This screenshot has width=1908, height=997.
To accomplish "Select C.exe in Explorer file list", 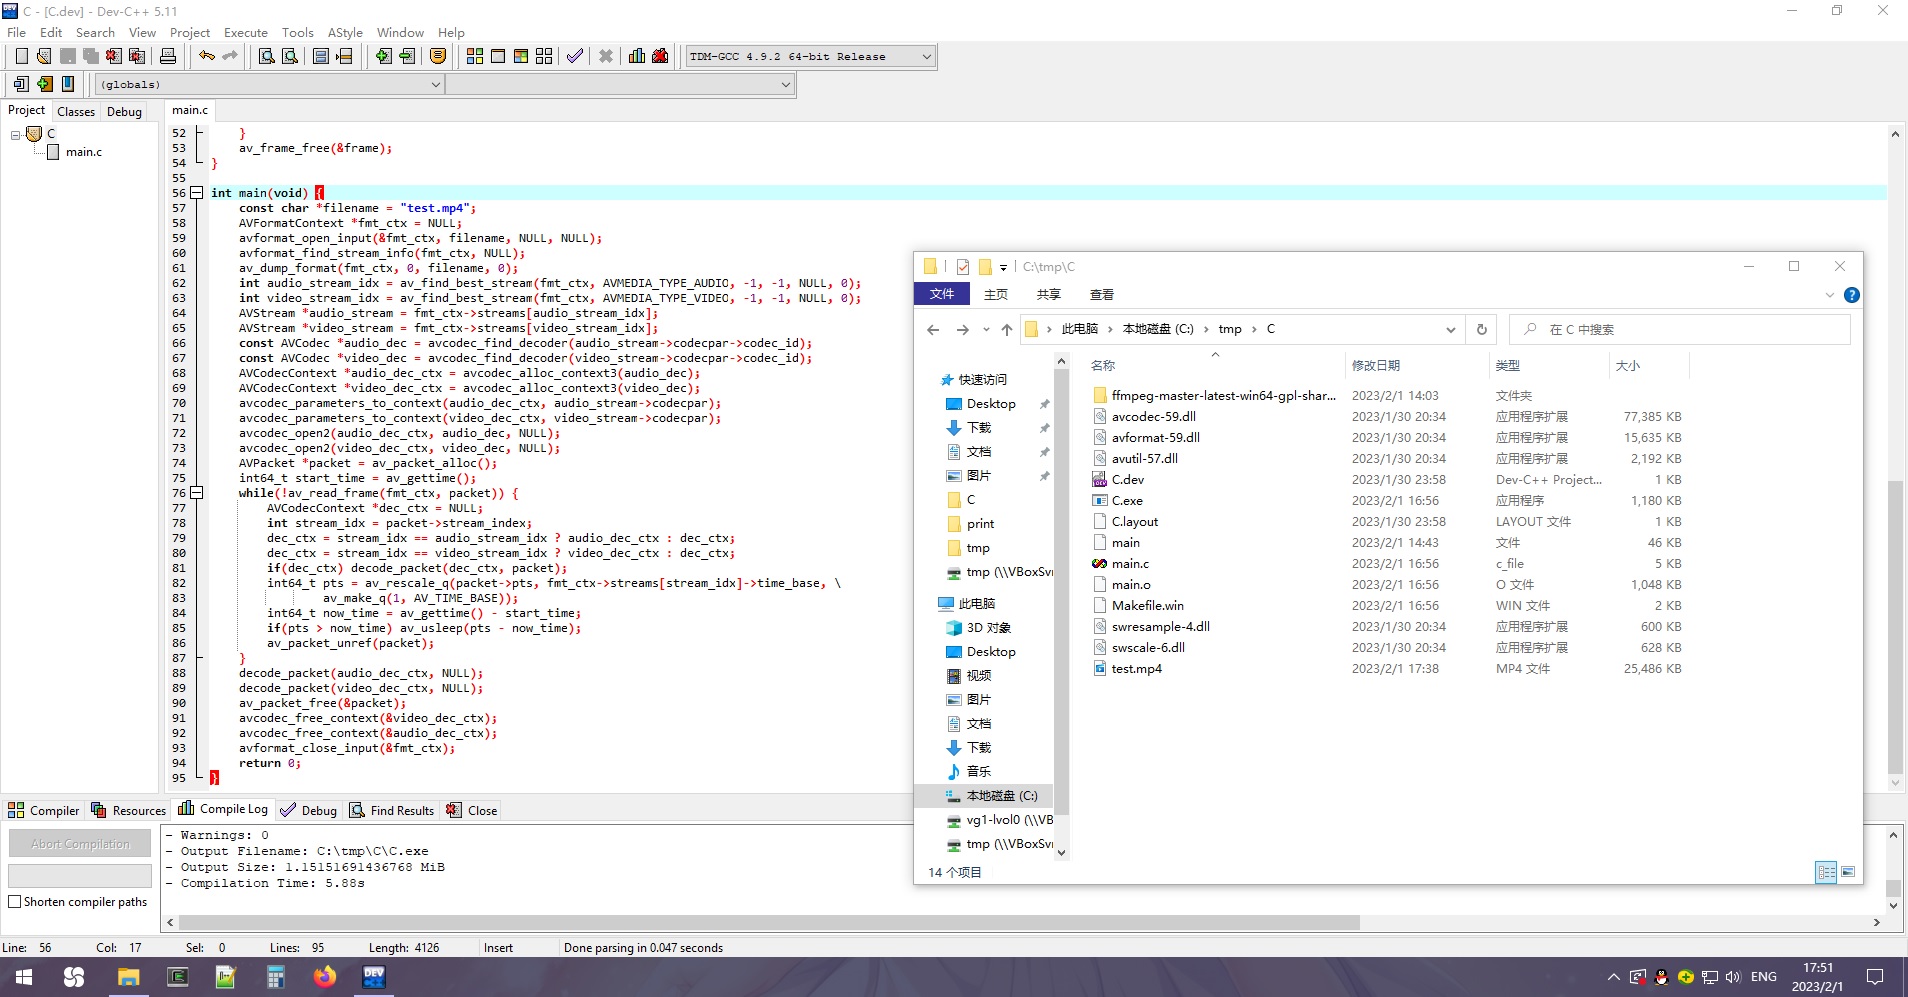I will (x=1127, y=501).
